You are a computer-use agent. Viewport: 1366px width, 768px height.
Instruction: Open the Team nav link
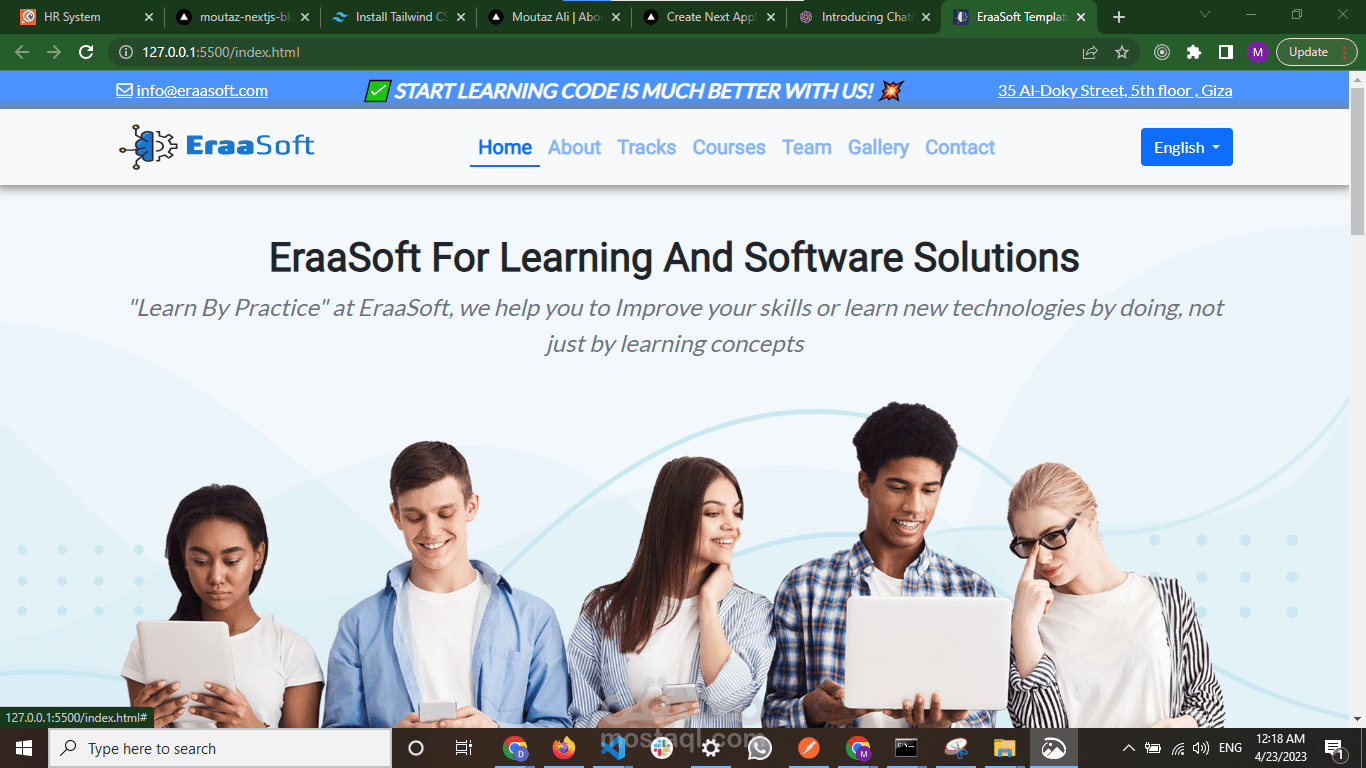[x=807, y=147]
